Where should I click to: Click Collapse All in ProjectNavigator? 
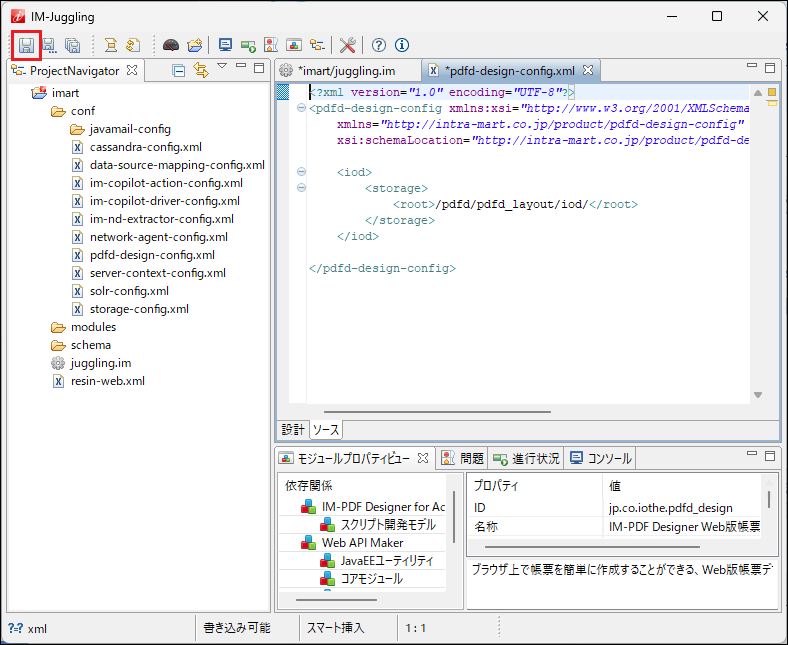coord(178,70)
